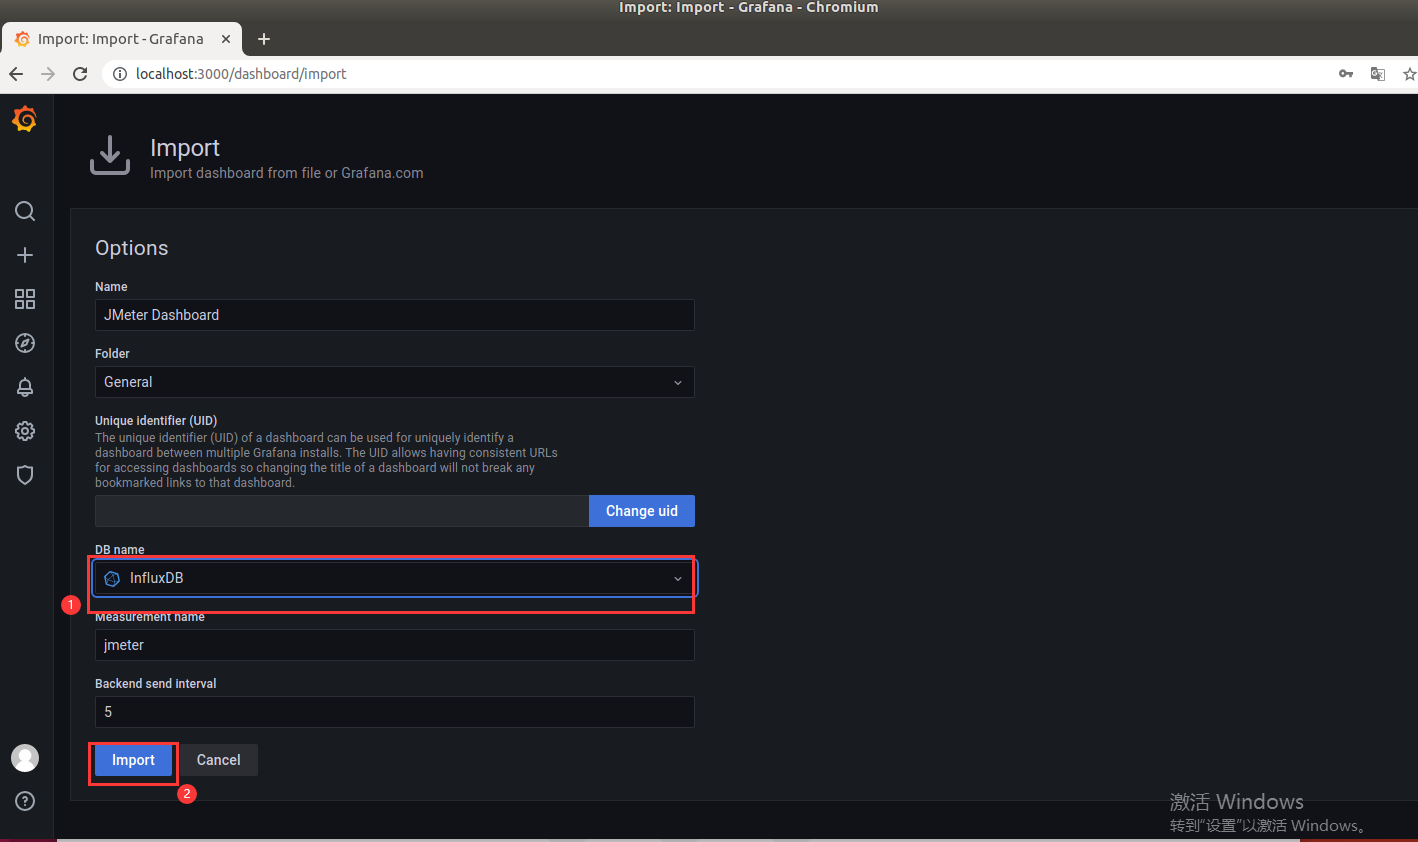
Task: Open the Explore compass icon
Action: click(25, 343)
